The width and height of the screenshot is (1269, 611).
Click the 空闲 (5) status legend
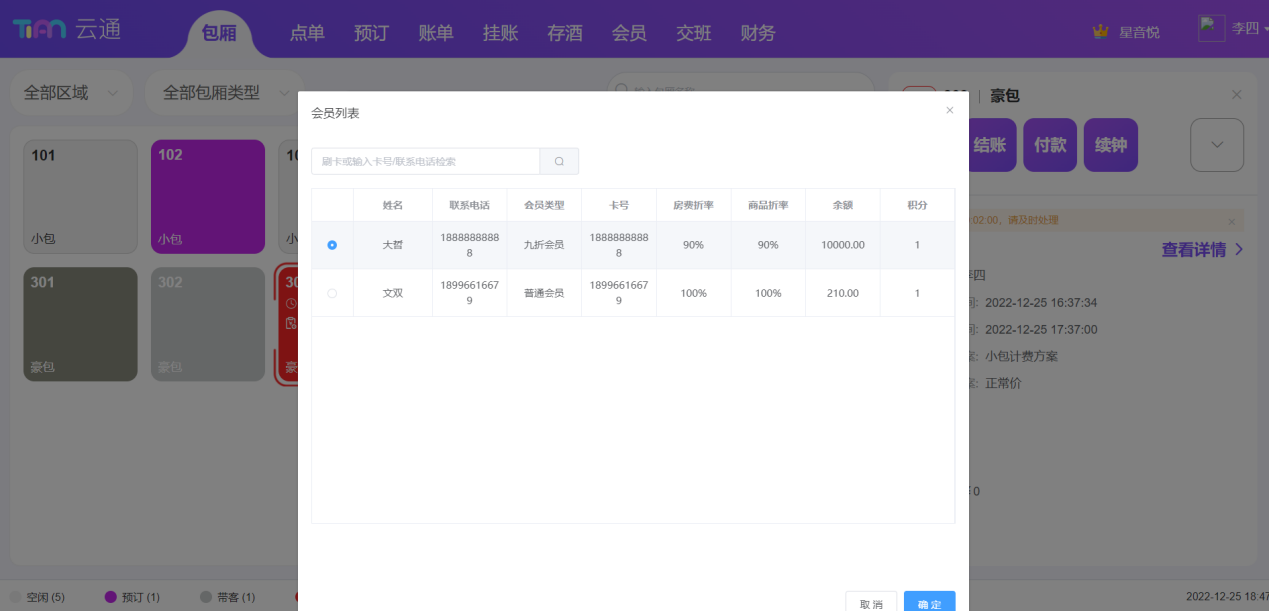37,597
